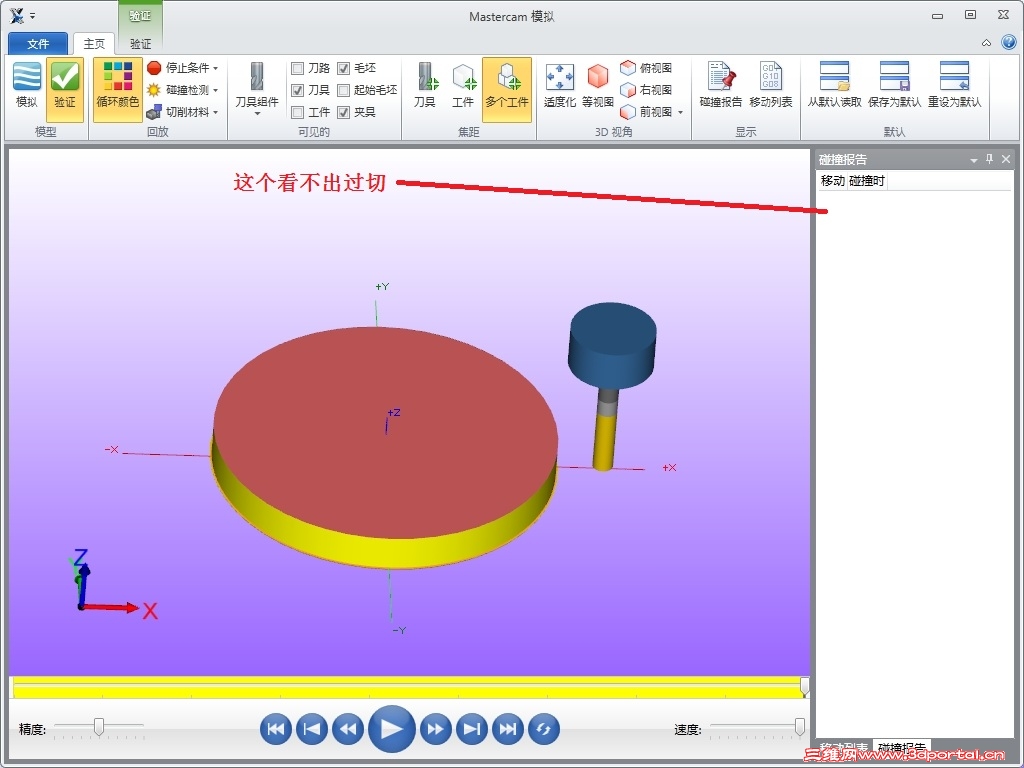Toggle the loop playback button

pos(543,729)
